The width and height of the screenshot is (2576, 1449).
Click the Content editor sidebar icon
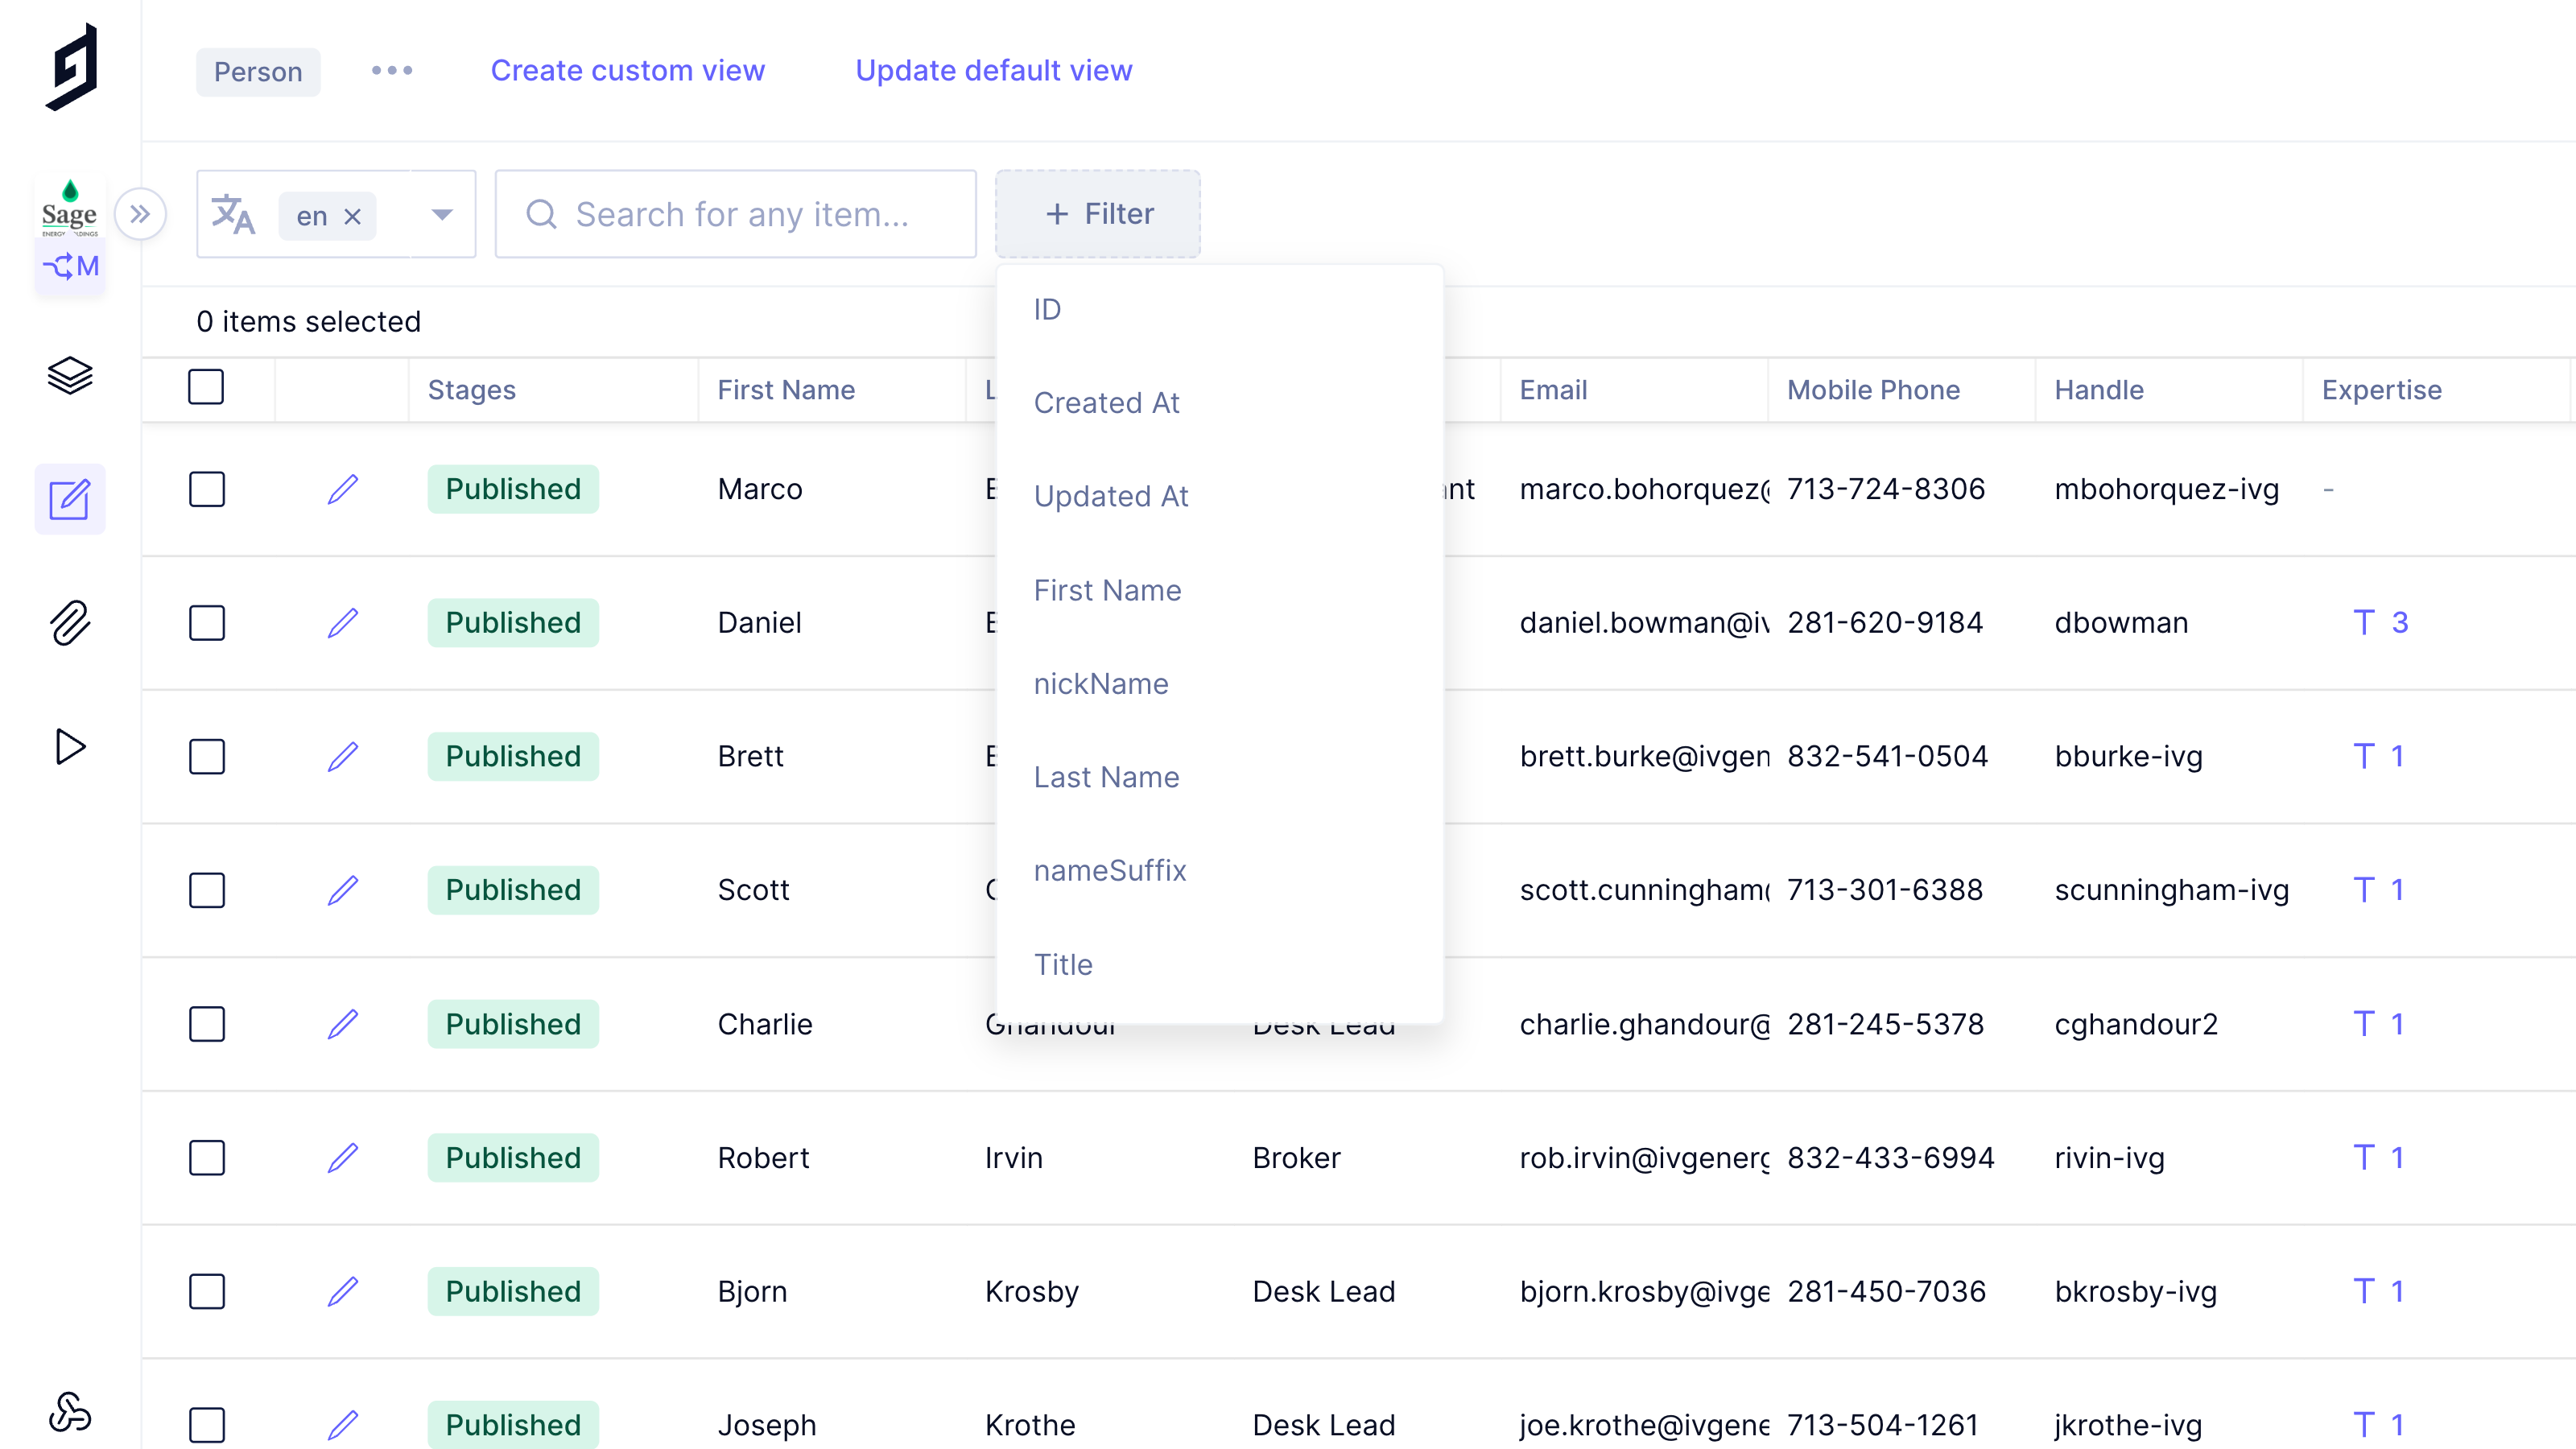[70, 499]
